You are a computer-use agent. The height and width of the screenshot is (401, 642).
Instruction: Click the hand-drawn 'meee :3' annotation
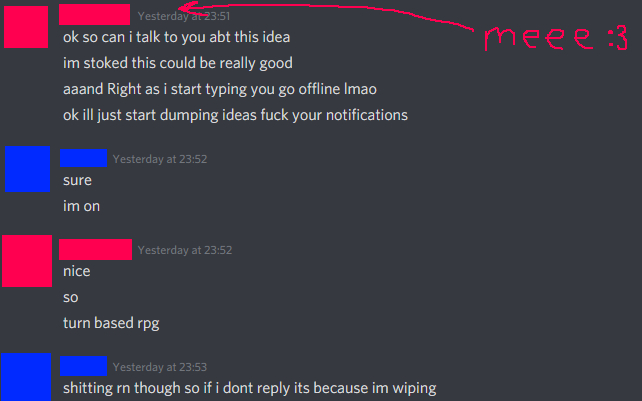[555, 38]
